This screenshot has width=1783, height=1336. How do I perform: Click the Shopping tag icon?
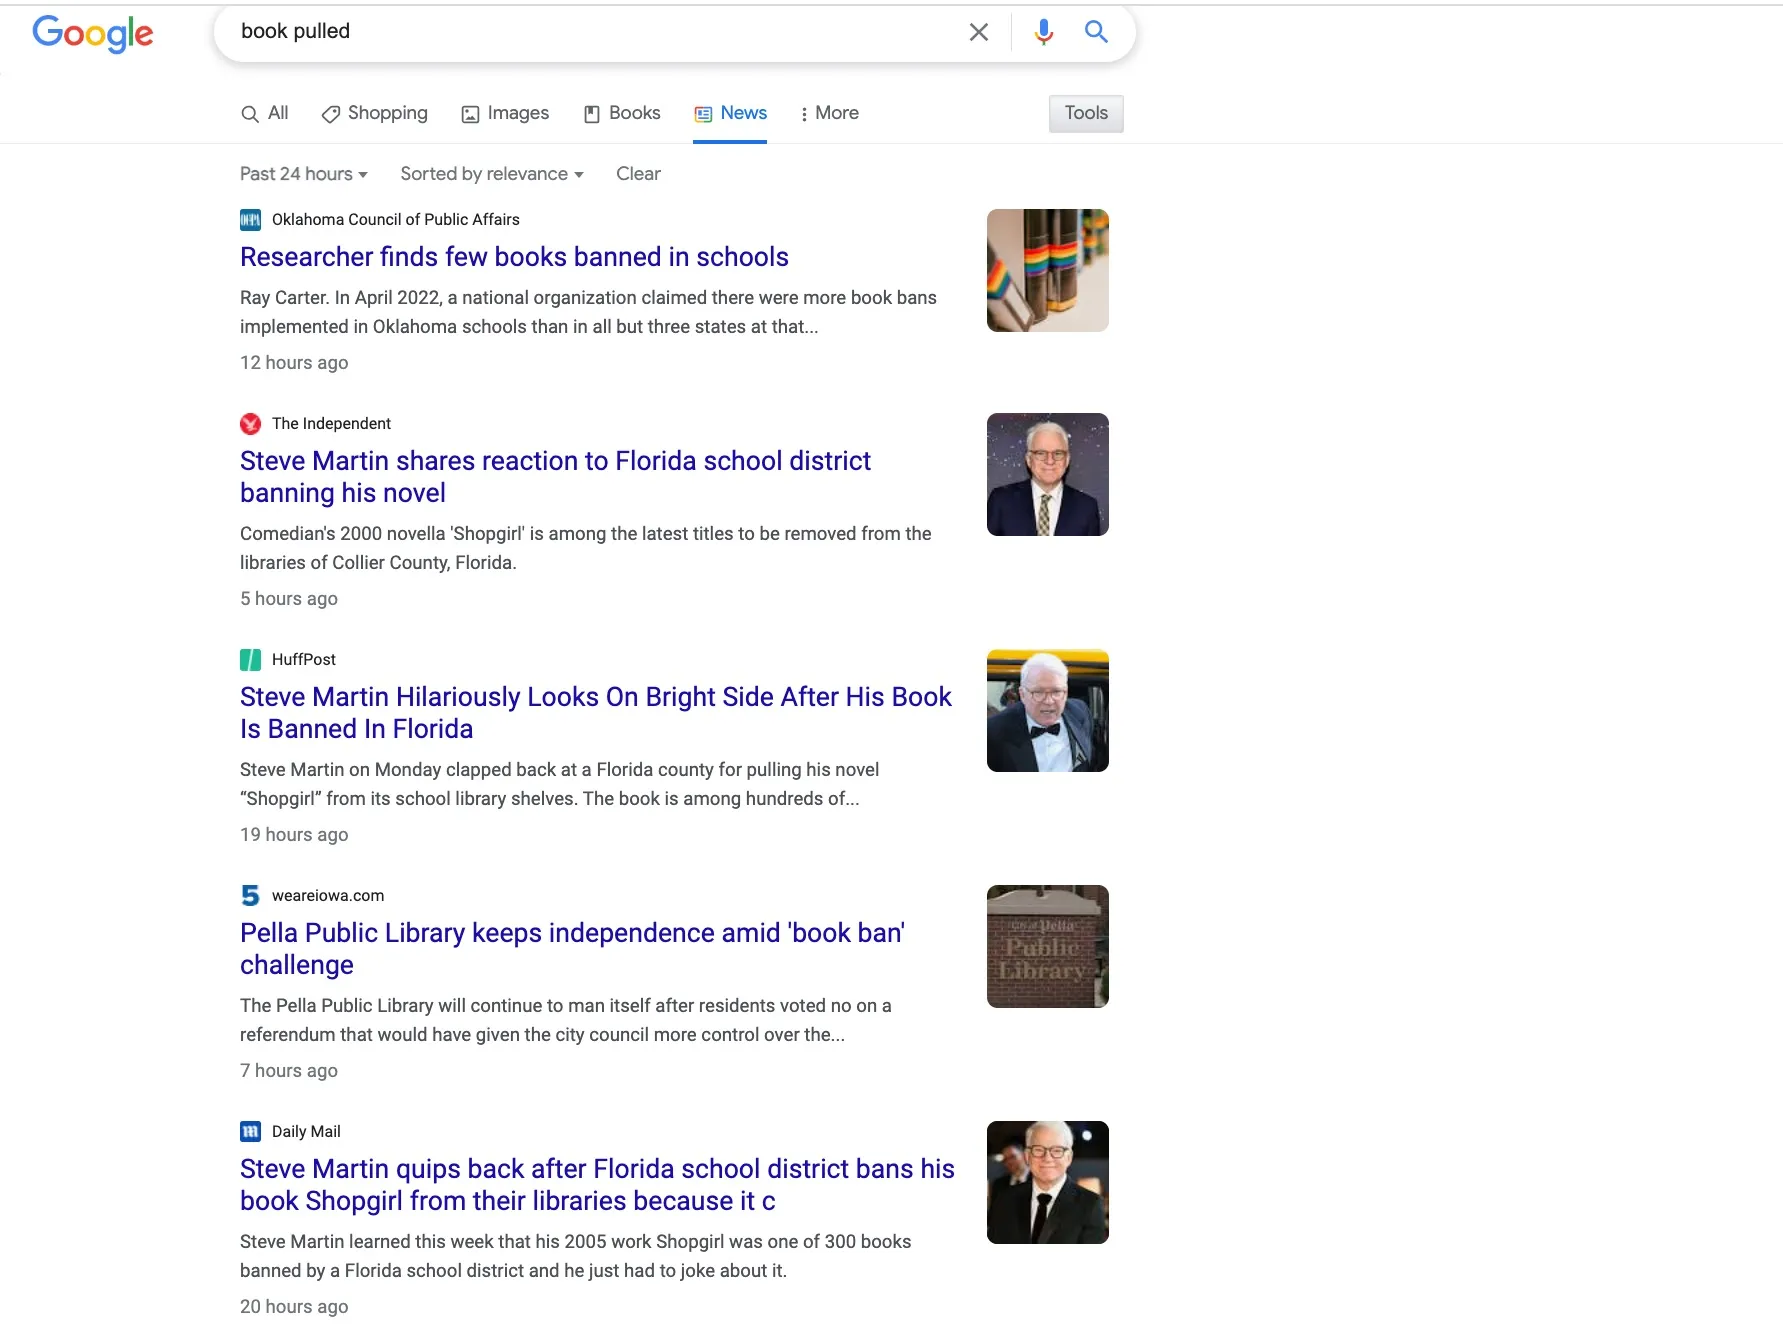point(330,114)
